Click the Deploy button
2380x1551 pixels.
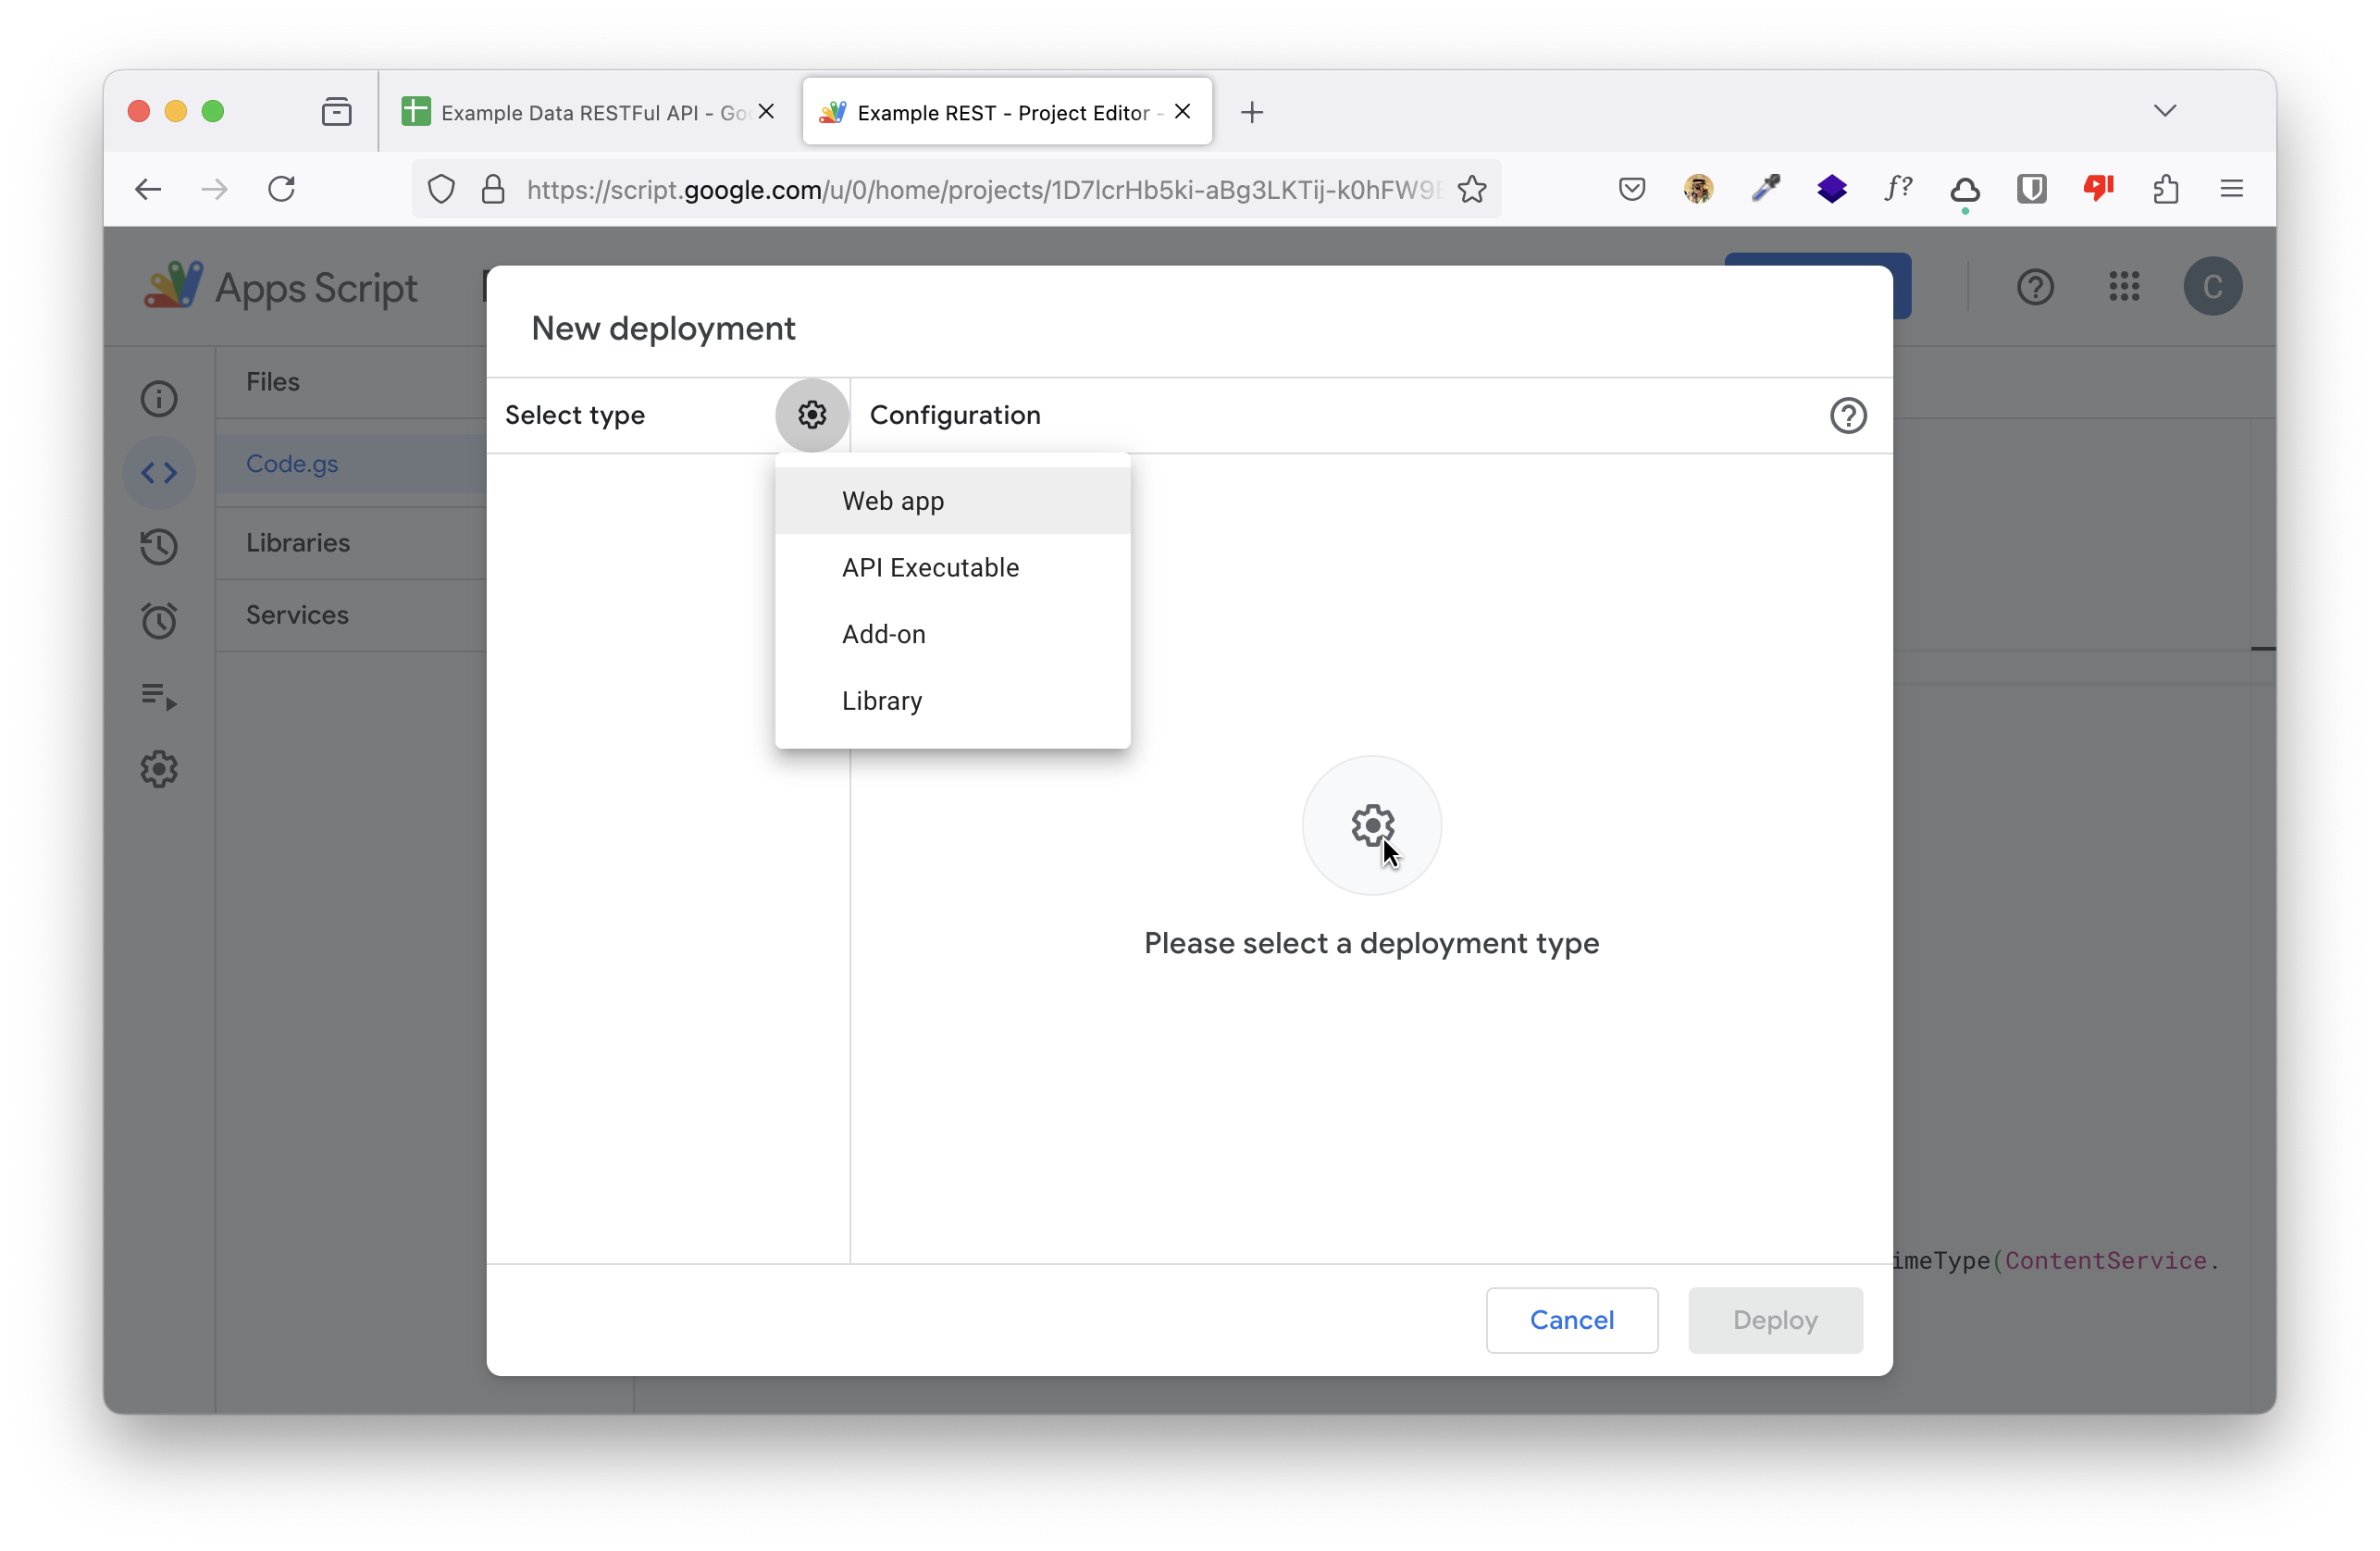pyautogui.click(x=1775, y=1321)
